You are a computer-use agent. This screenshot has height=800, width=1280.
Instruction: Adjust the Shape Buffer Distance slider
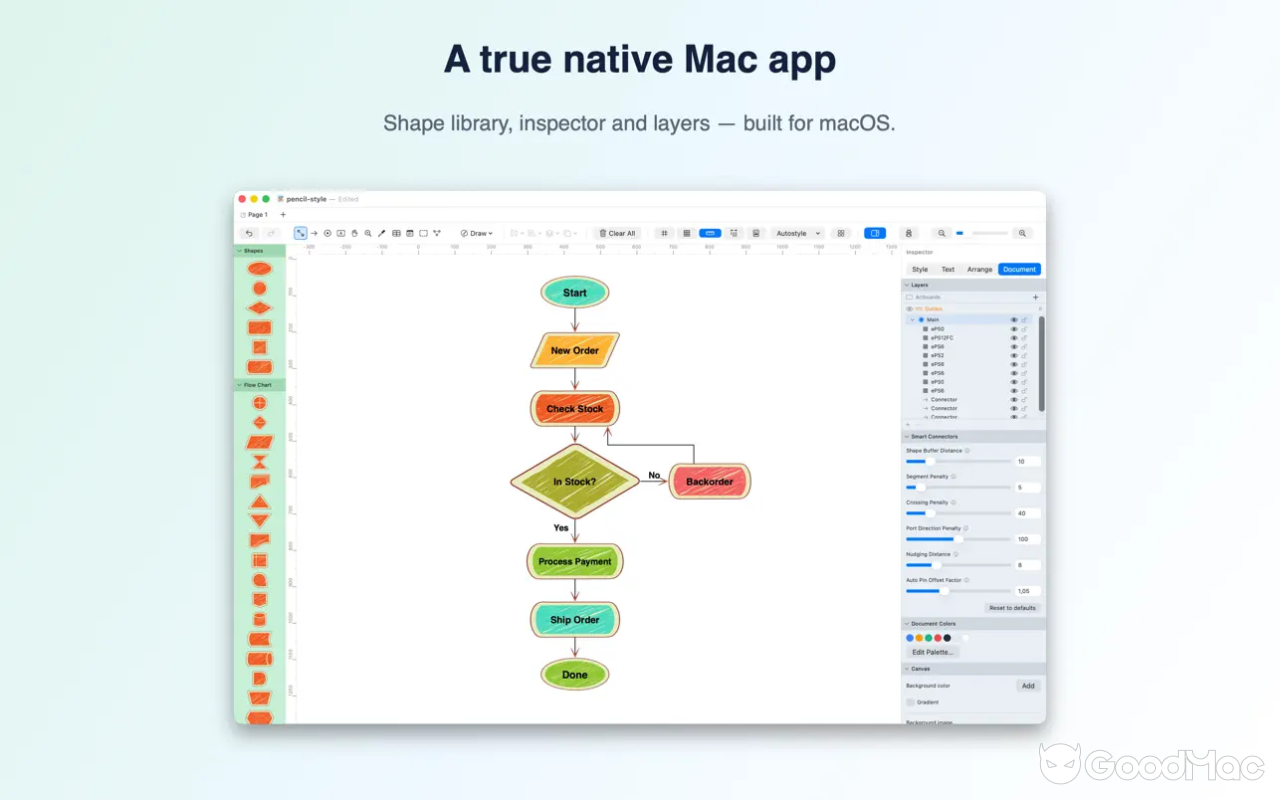coord(958,462)
